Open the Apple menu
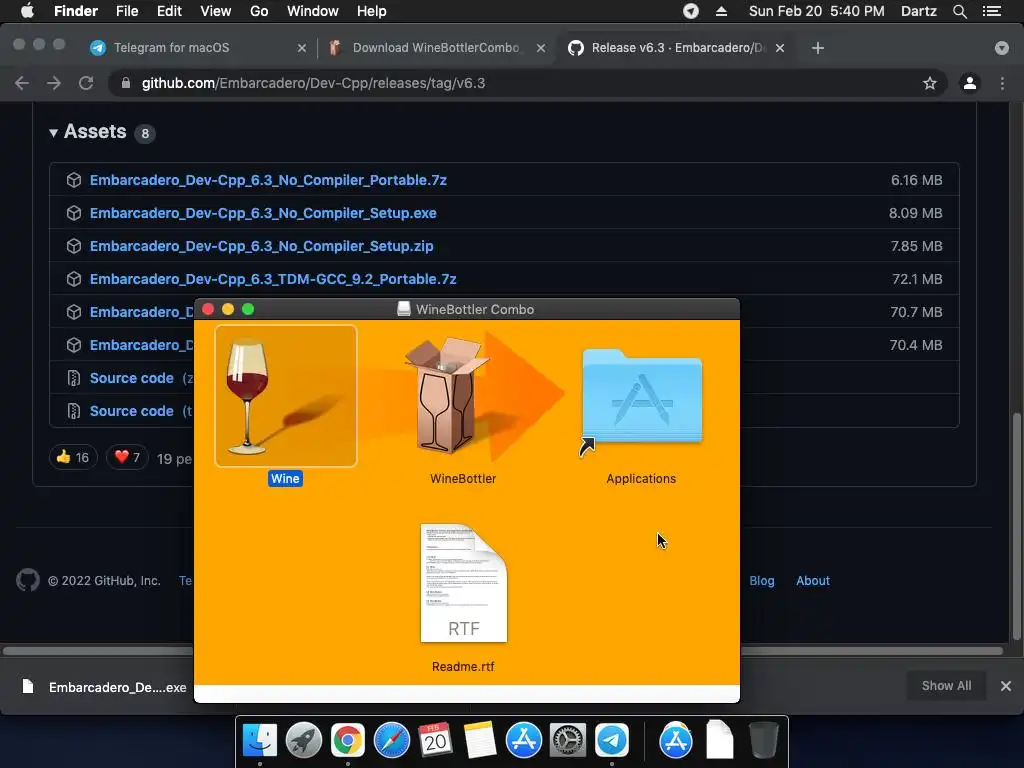 27,11
